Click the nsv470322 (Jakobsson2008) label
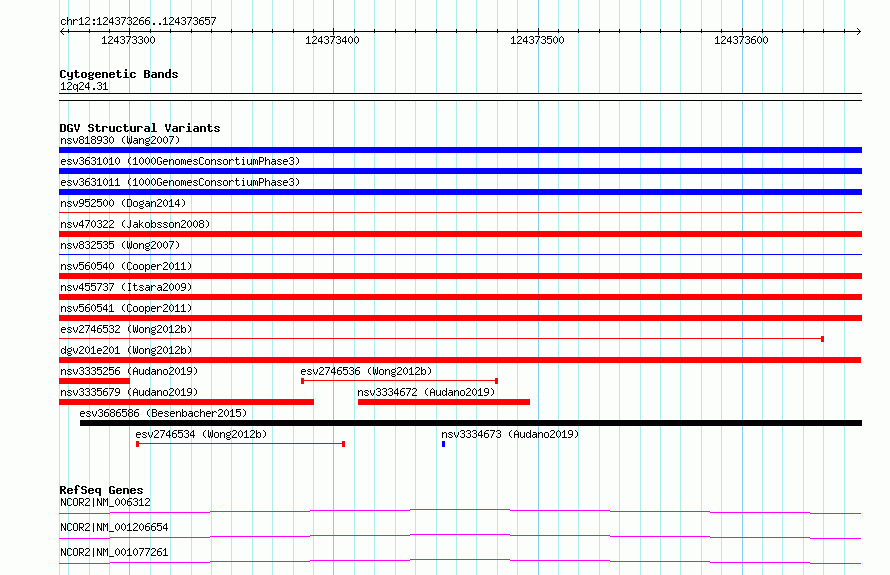Viewport: 890px width, 575px height. pos(135,224)
